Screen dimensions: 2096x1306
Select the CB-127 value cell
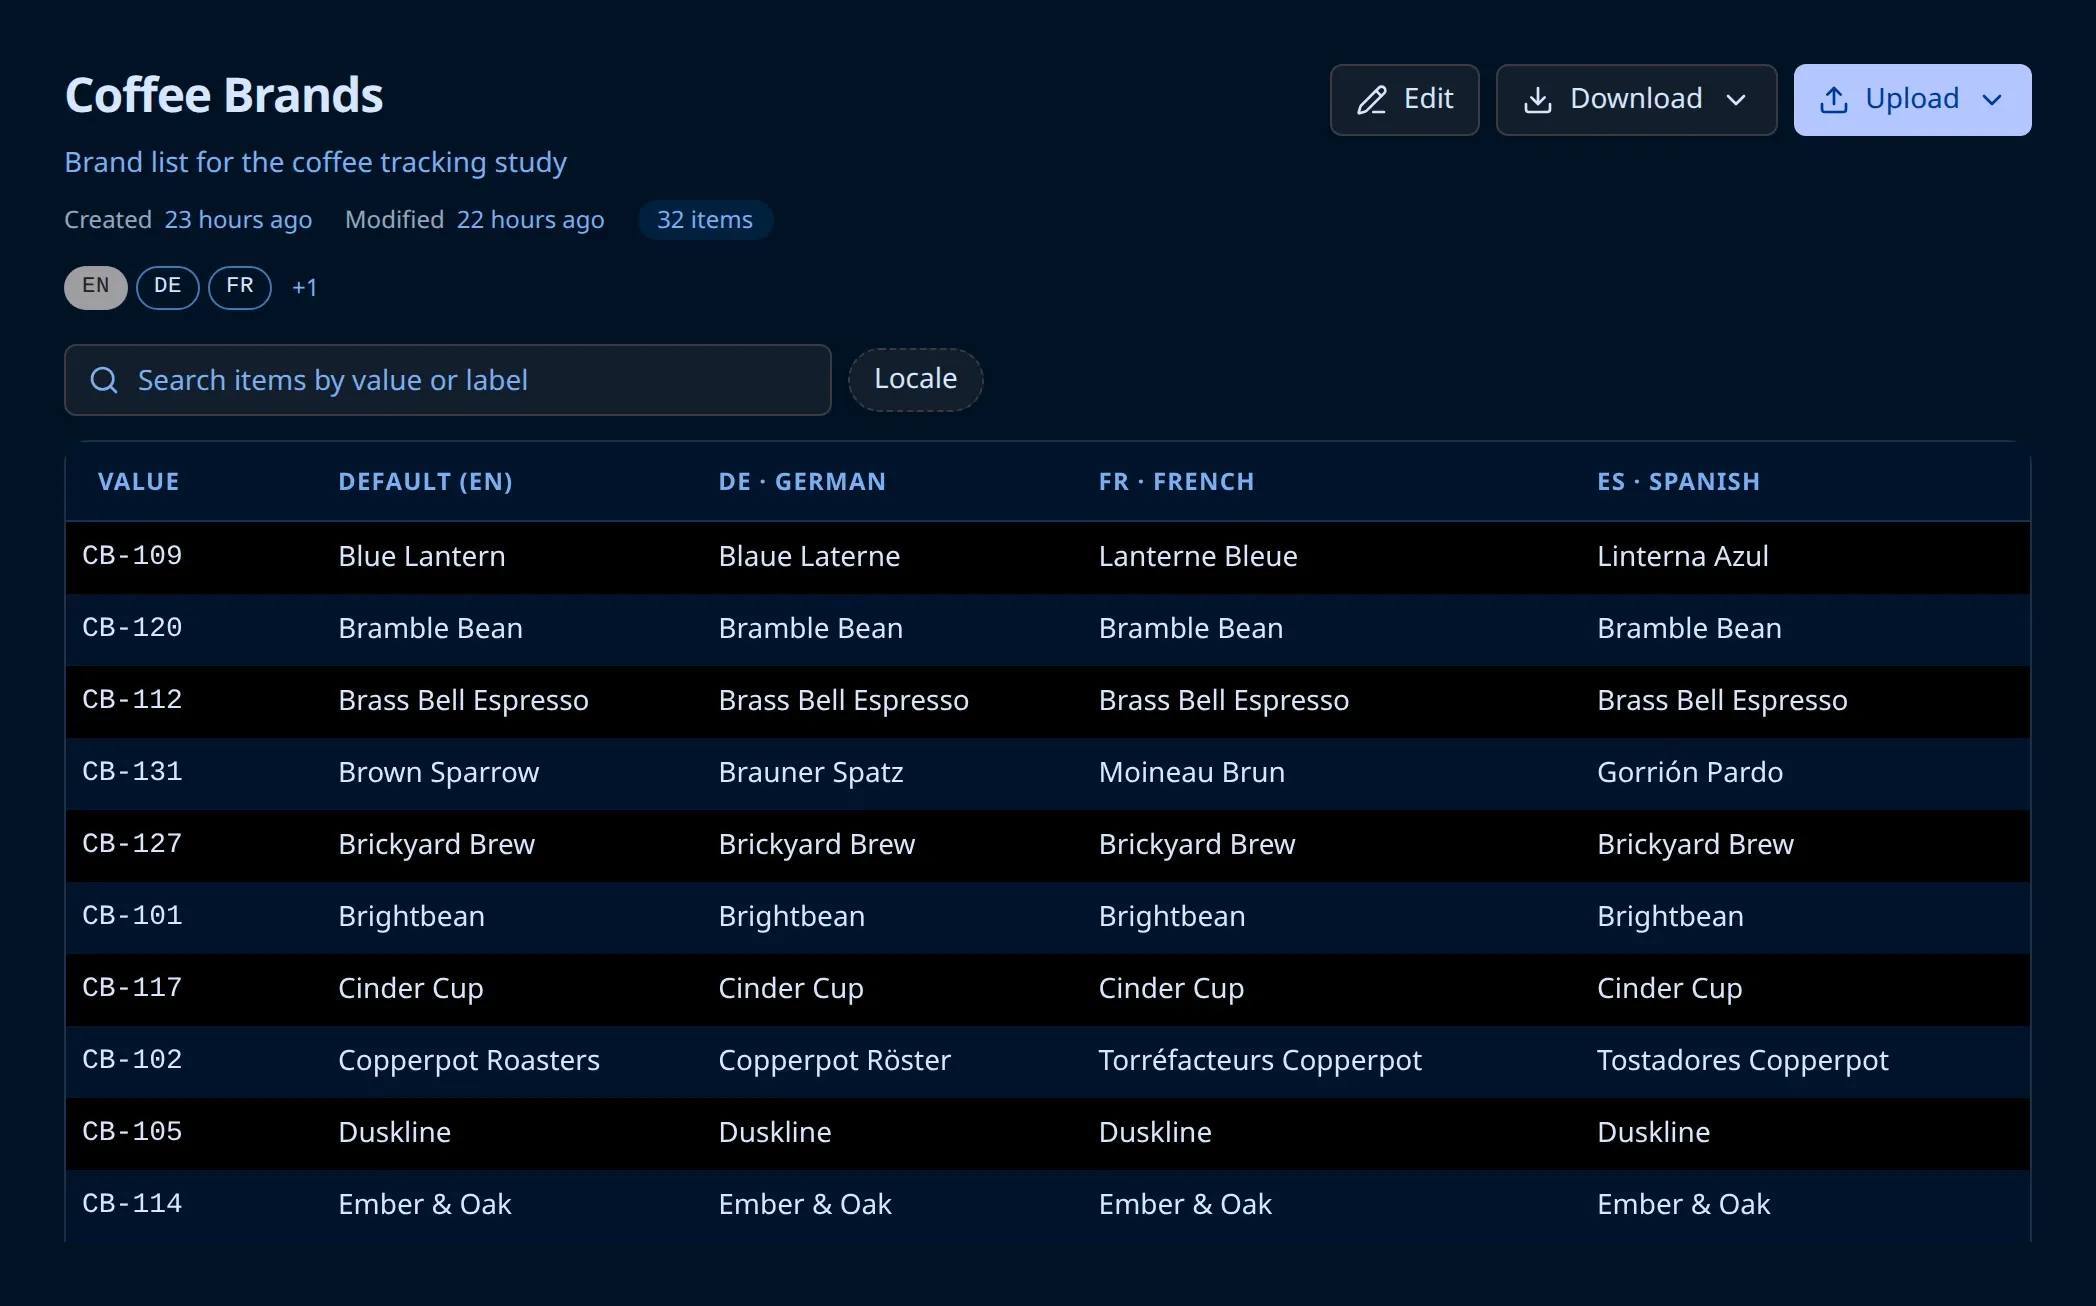[132, 844]
